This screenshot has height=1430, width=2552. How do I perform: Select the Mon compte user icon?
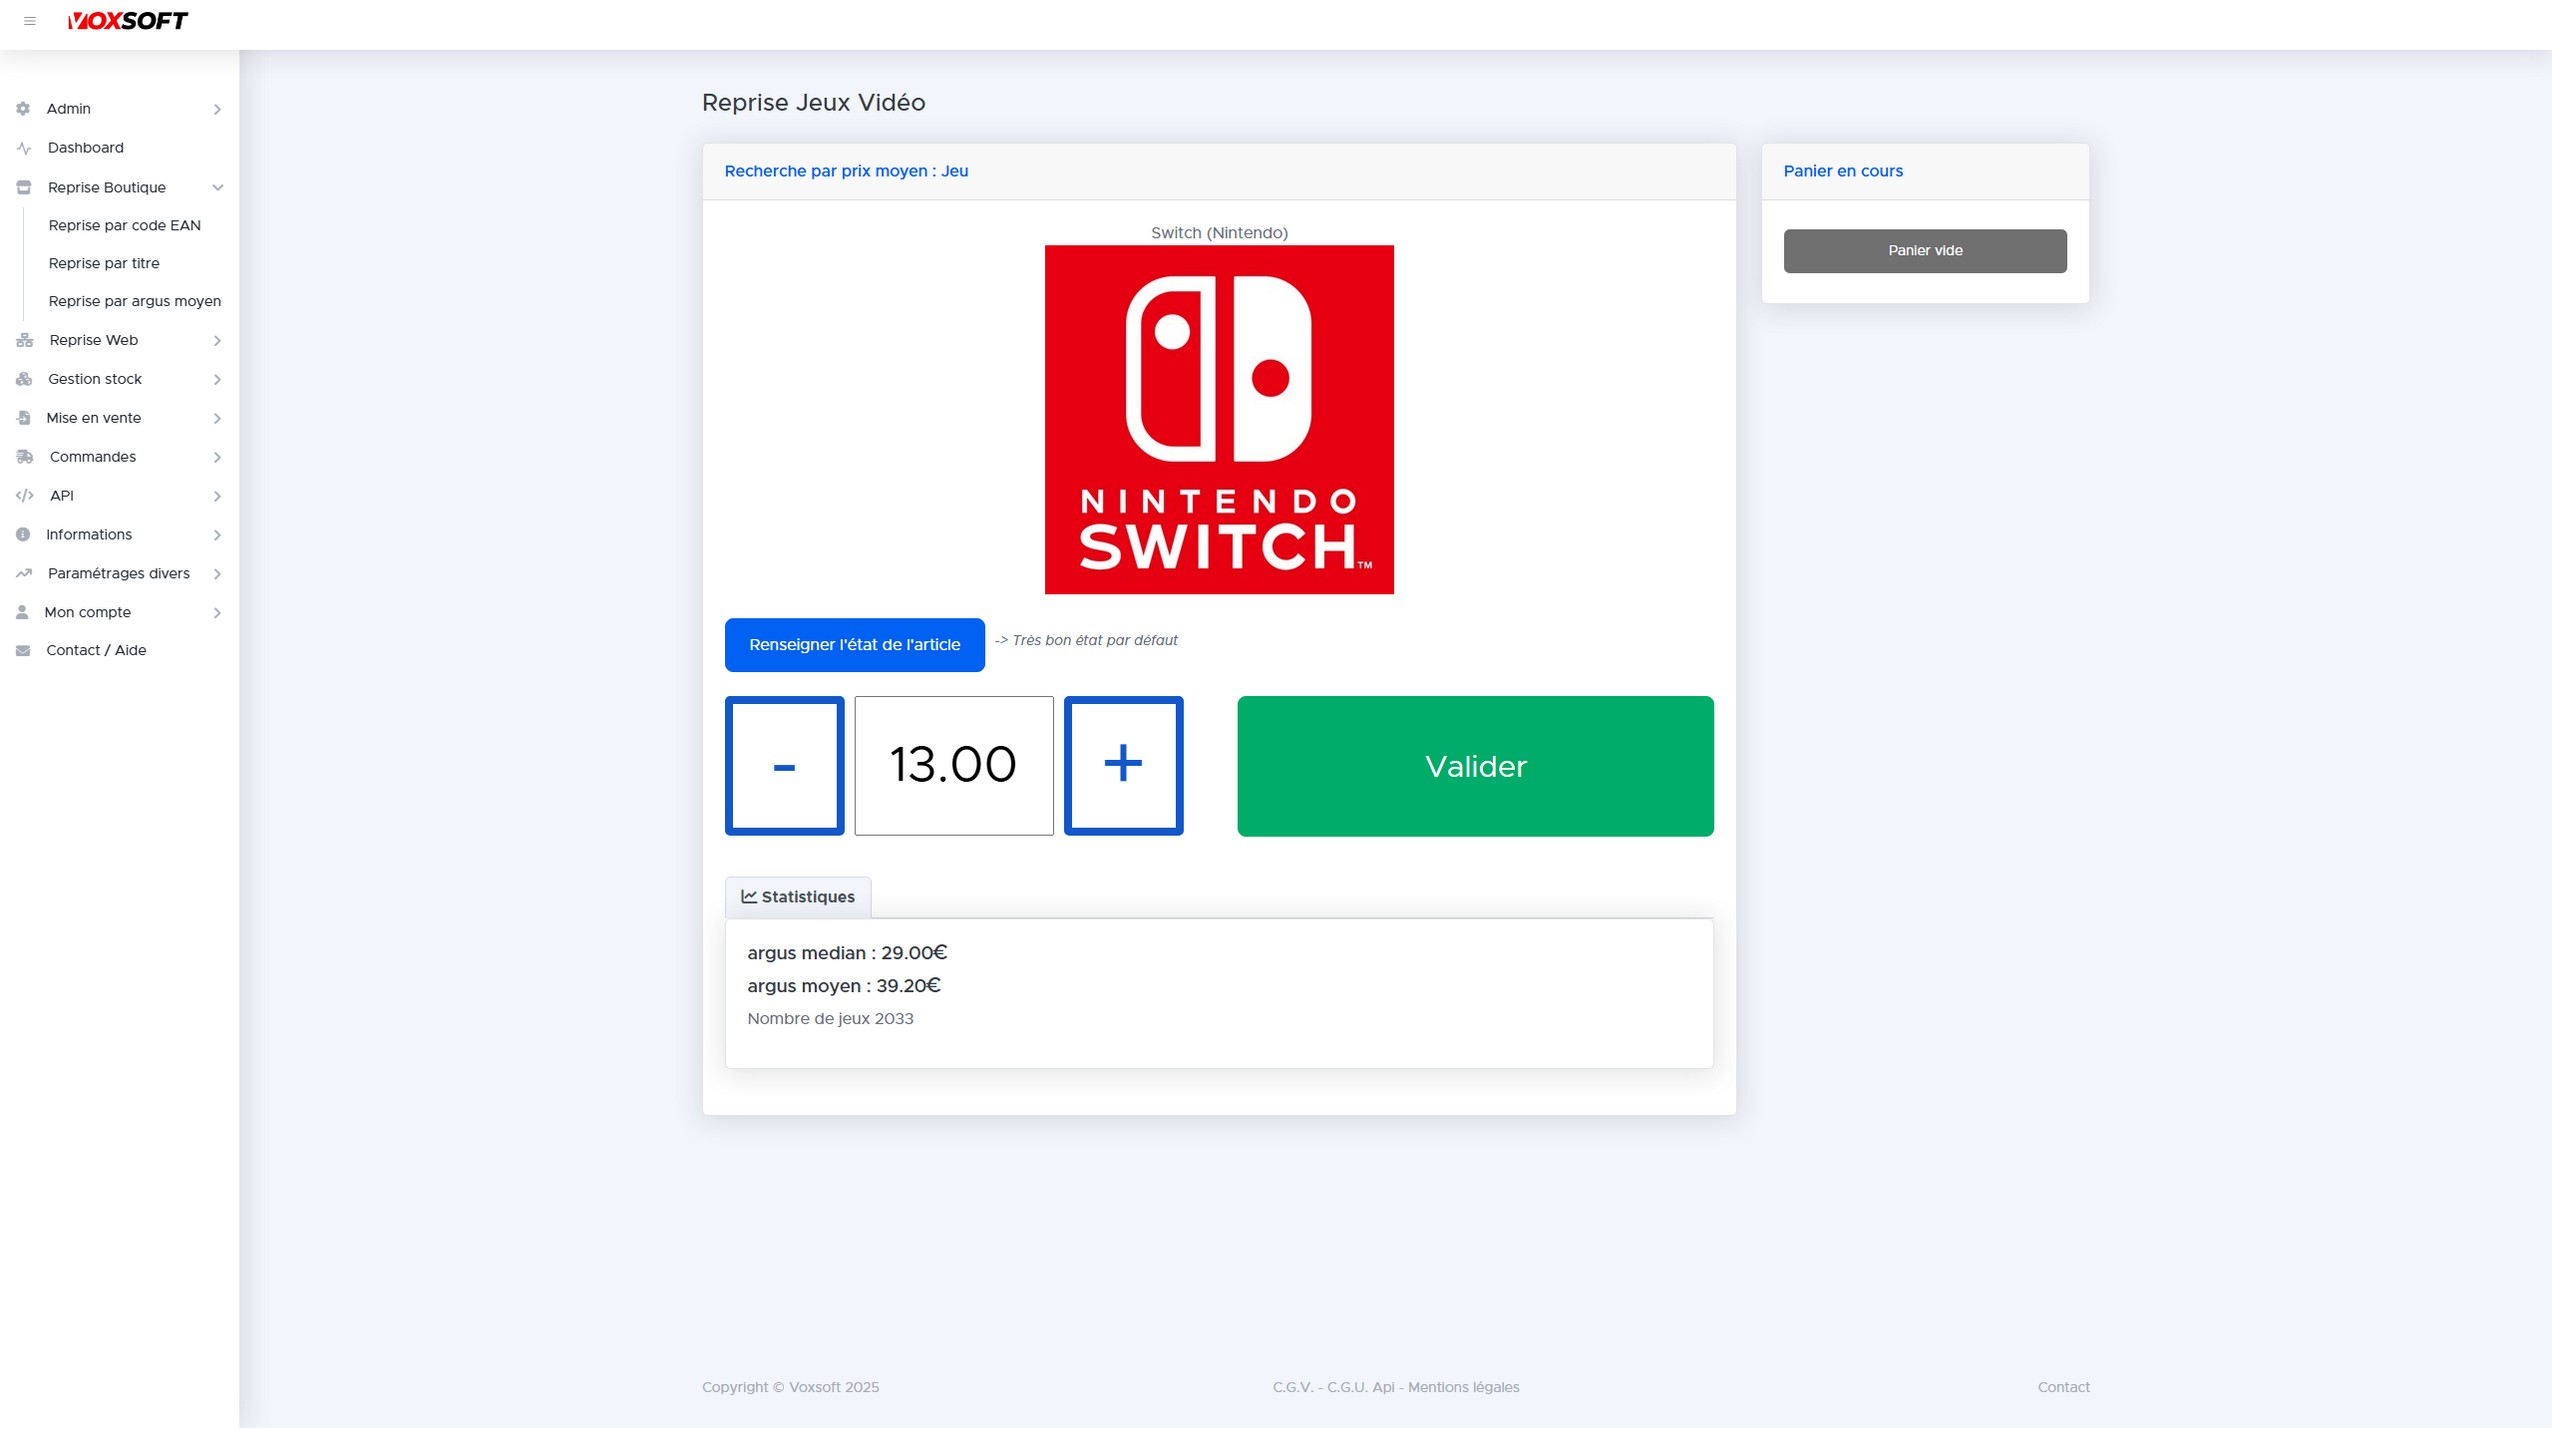click(x=24, y=612)
